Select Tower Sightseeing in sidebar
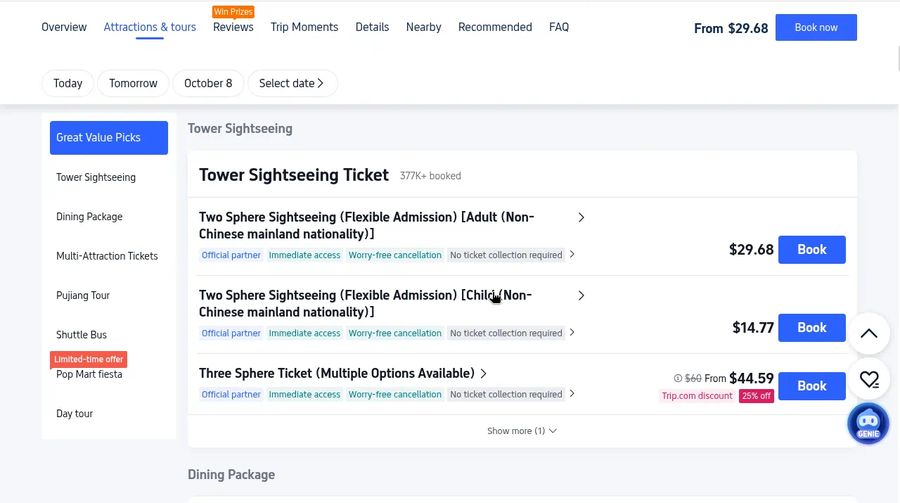 pyautogui.click(x=96, y=177)
